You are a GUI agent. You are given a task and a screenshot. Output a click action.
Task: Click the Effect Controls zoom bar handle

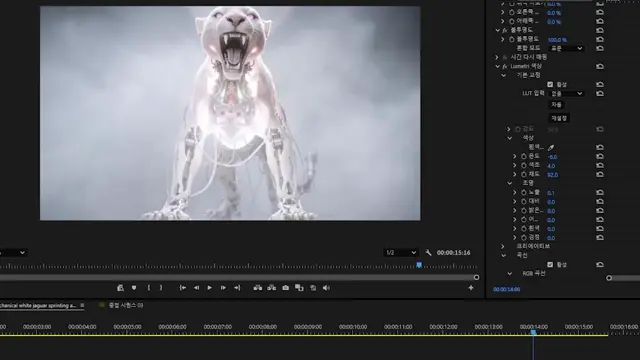609,278
